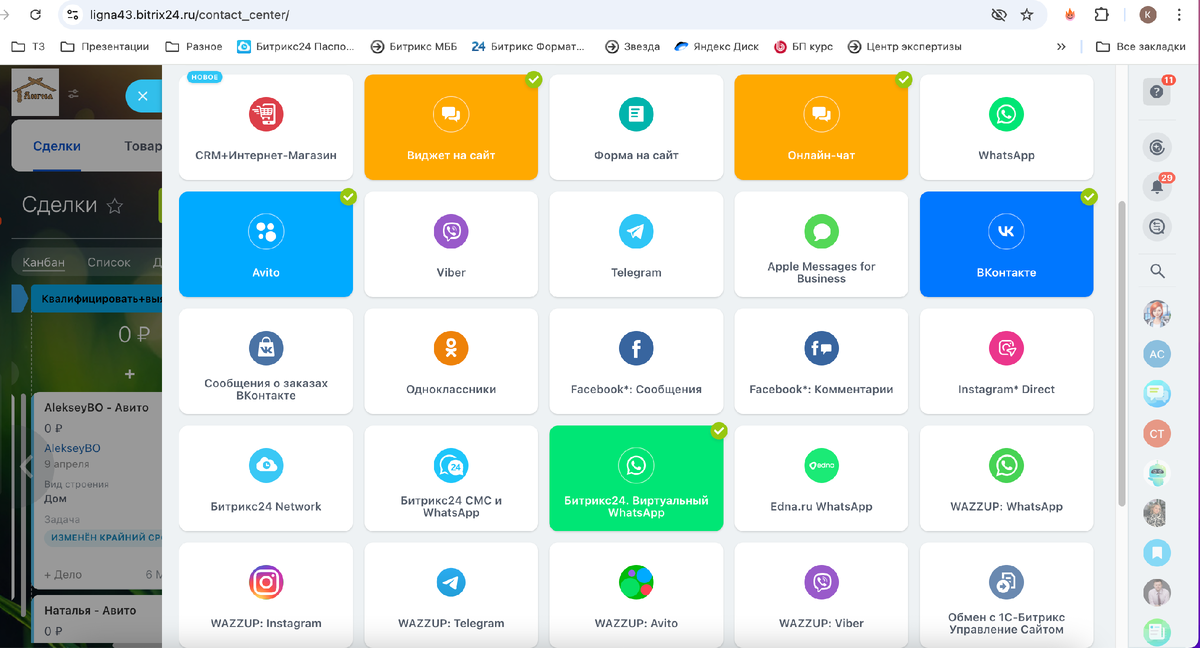Open the robot bot avatar in sidebar
The width and height of the screenshot is (1200, 648).
[x=1157, y=473]
